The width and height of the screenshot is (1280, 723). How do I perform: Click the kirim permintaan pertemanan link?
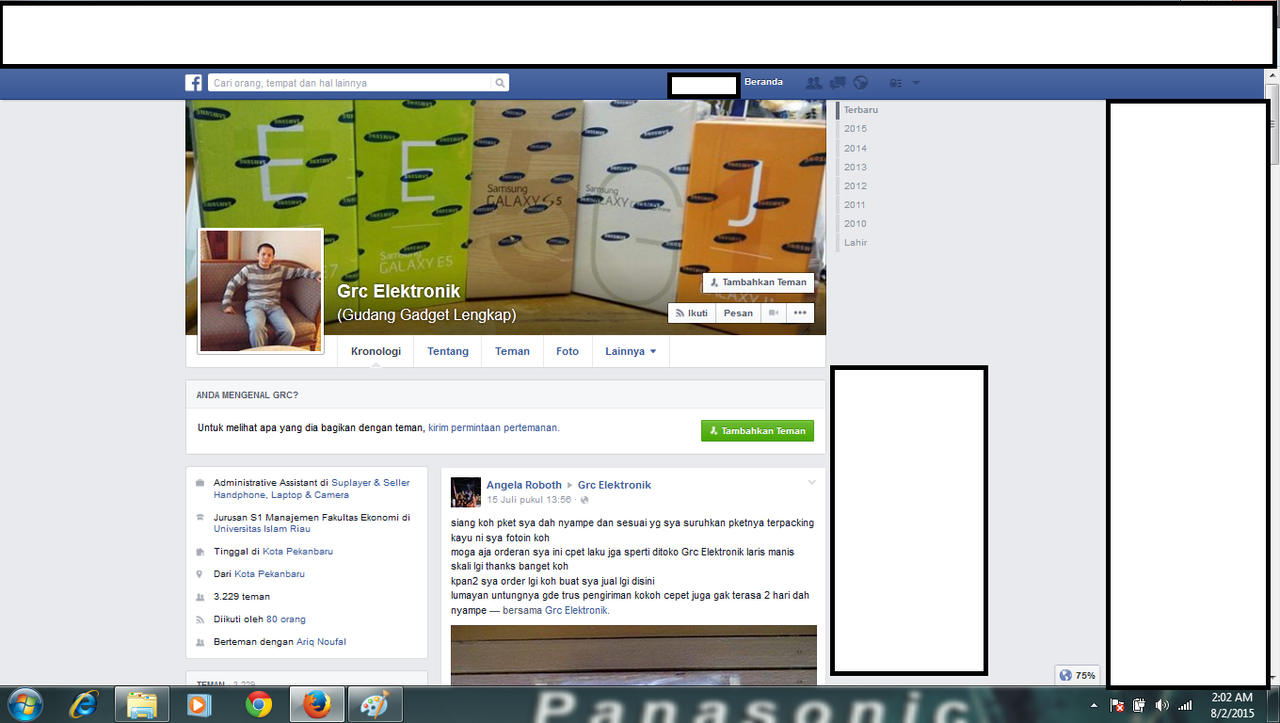pyautogui.click(x=493, y=427)
